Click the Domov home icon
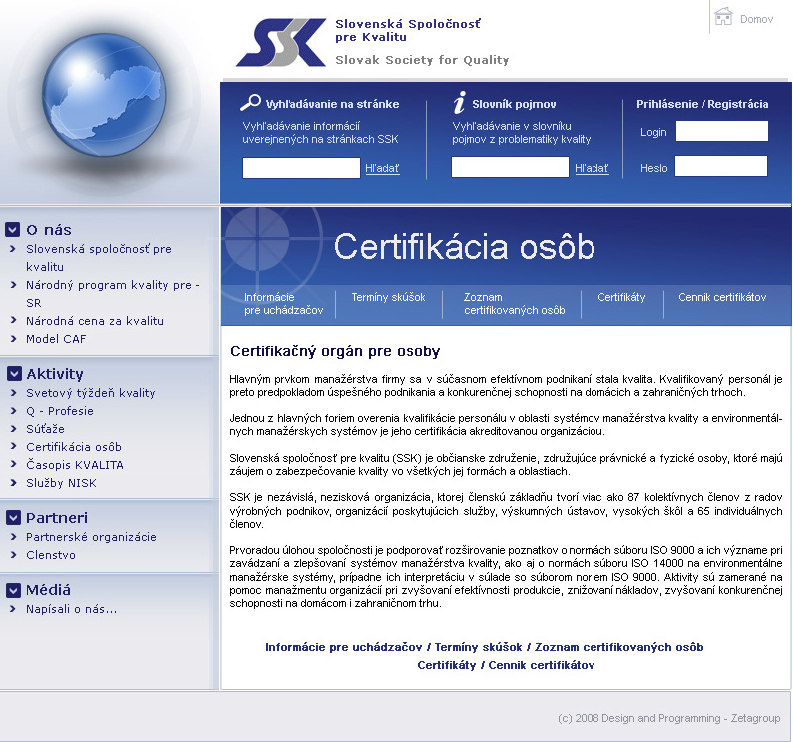 click(x=723, y=16)
